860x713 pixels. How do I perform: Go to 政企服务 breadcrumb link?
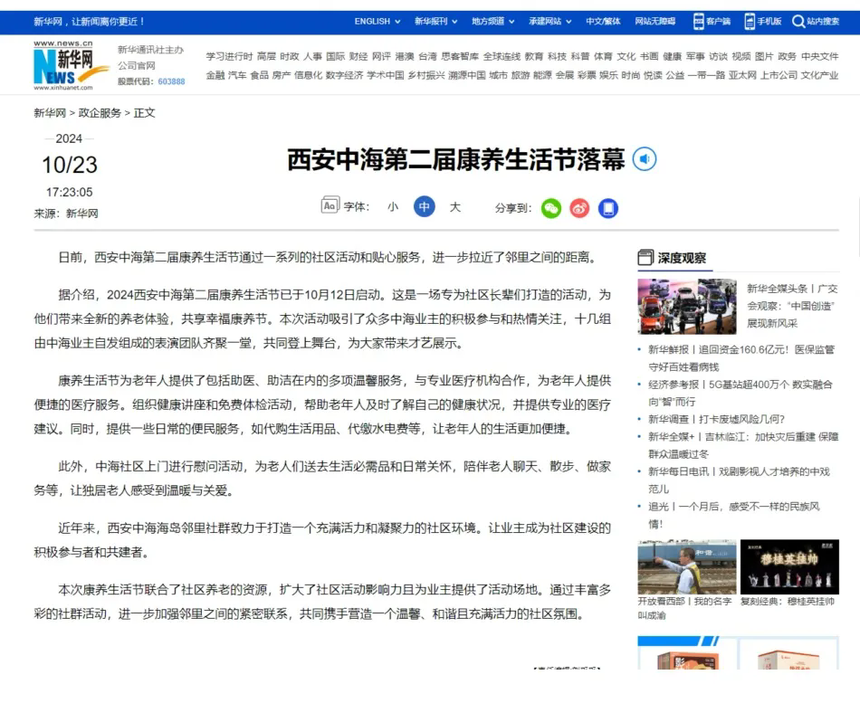100,113
